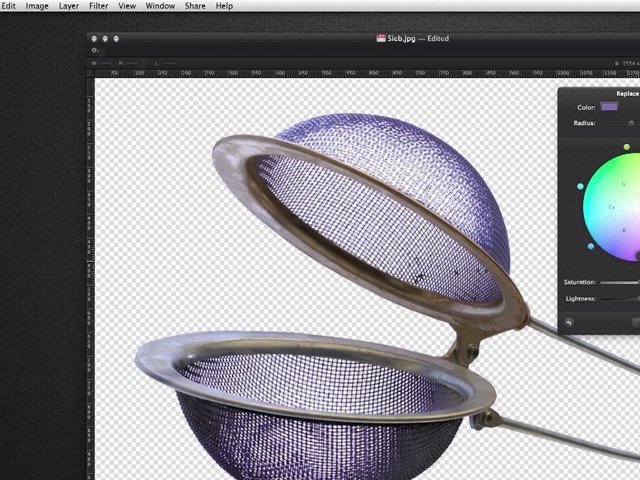Open the Image menu
Screen dimensions: 640x480
coord(36,6)
